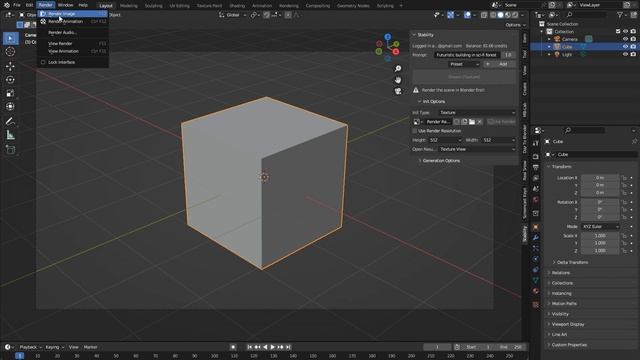Jump to the timeline start frame
Image resolution: width=640 pixels, height=360 pixels.
[x=249, y=347]
